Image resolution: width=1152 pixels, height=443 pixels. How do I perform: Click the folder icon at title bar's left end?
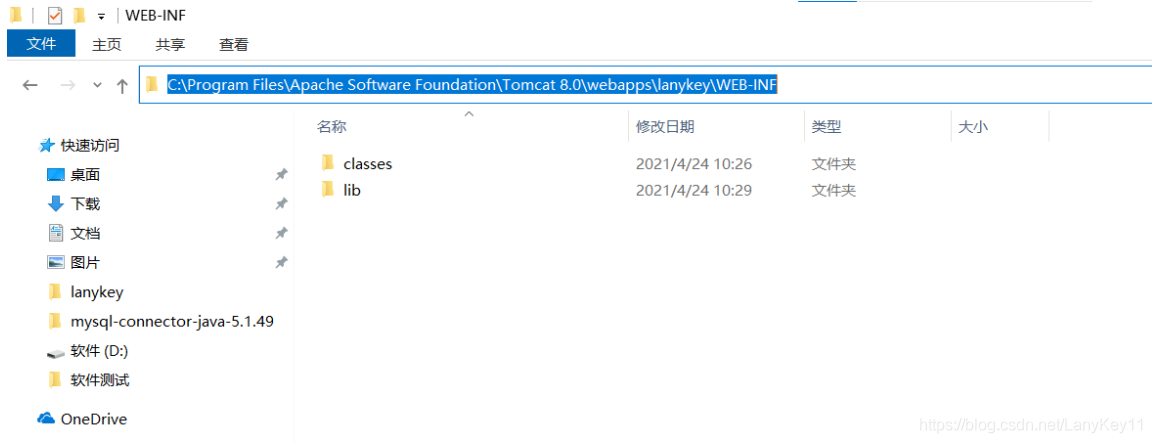pos(15,15)
